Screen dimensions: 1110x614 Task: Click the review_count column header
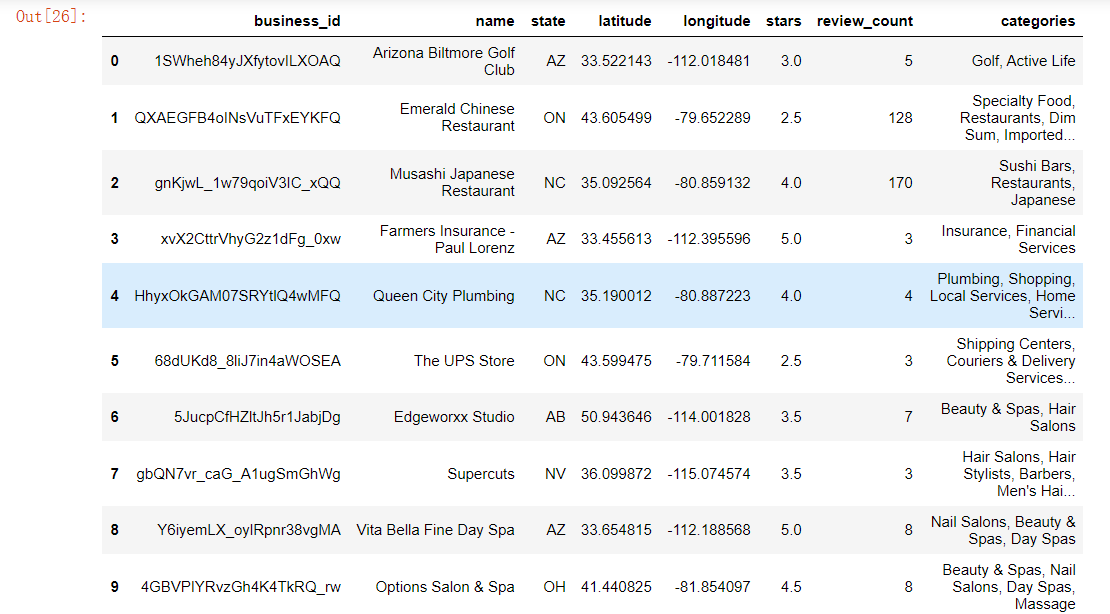[864, 20]
